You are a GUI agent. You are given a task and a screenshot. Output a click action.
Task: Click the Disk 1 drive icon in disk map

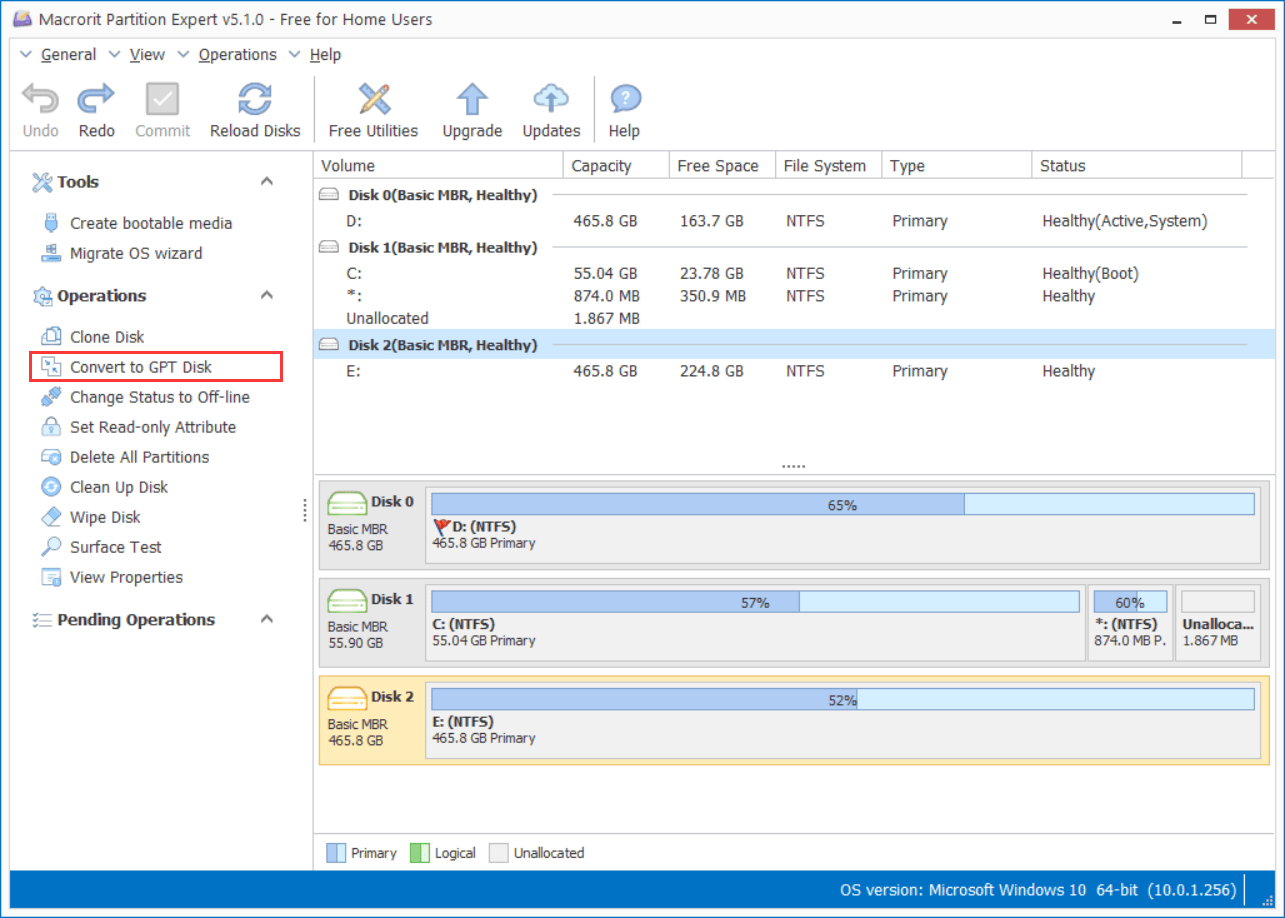point(347,600)
